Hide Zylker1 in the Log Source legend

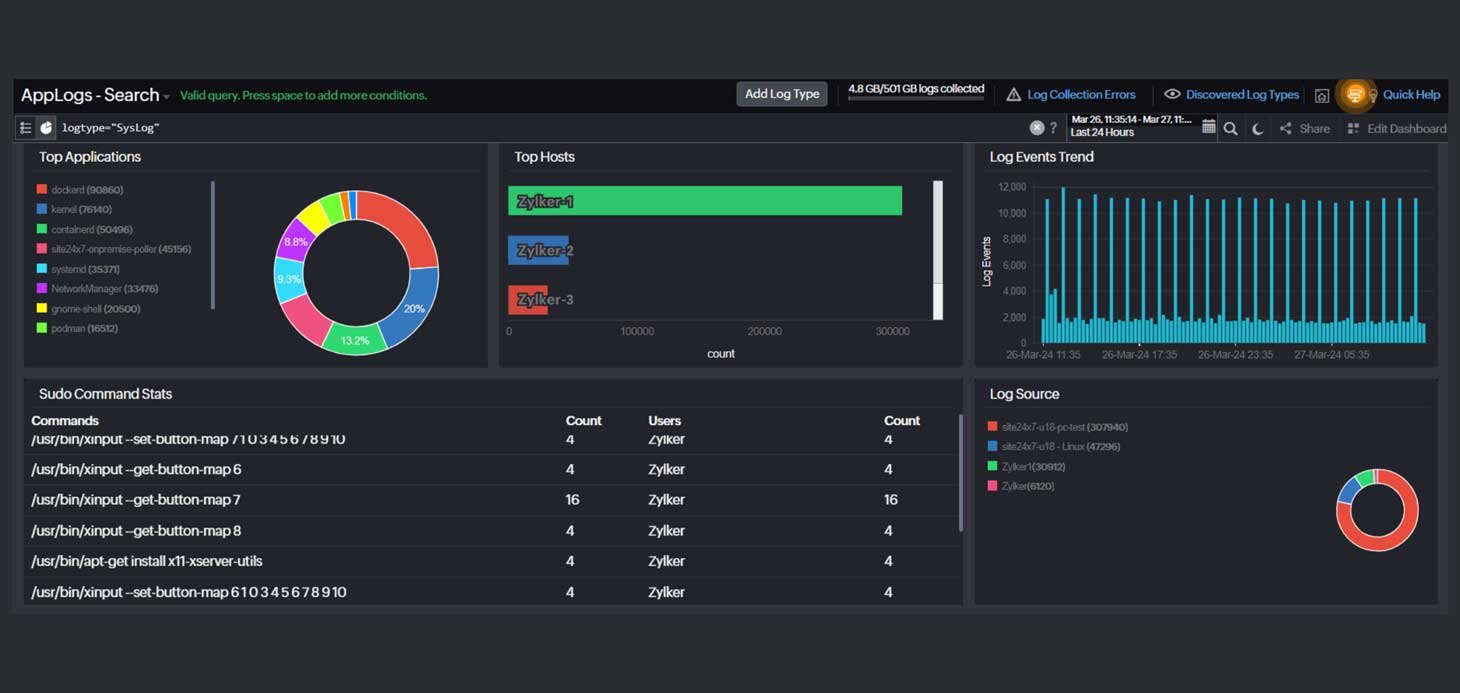click(x=1029, y=466)
